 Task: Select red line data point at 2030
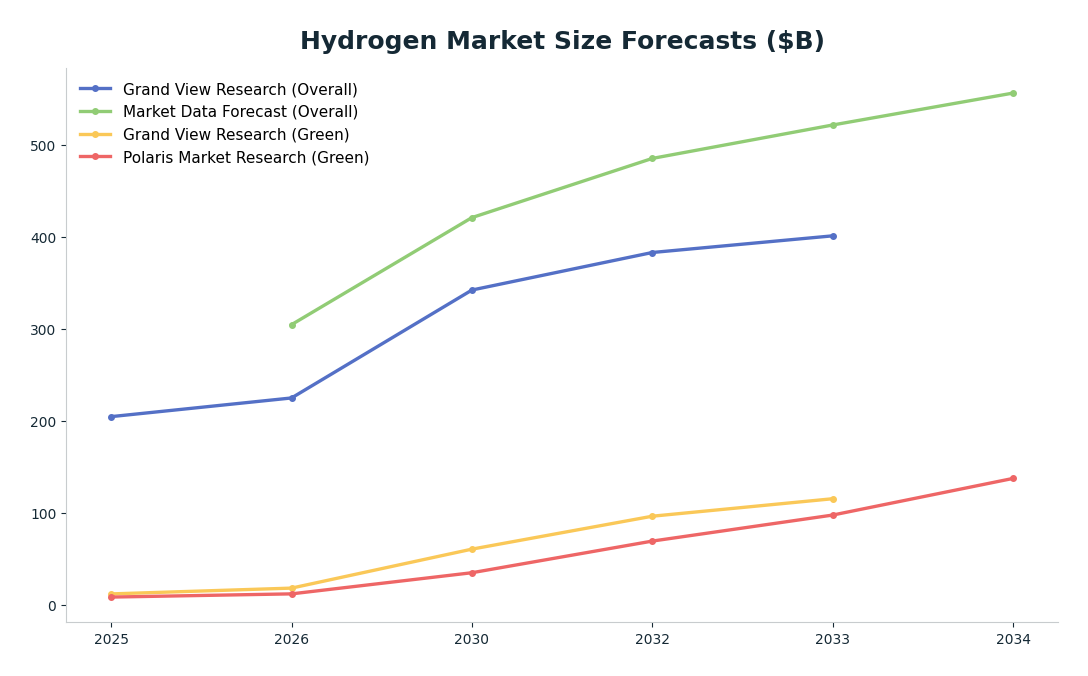(x=473, y=573)
